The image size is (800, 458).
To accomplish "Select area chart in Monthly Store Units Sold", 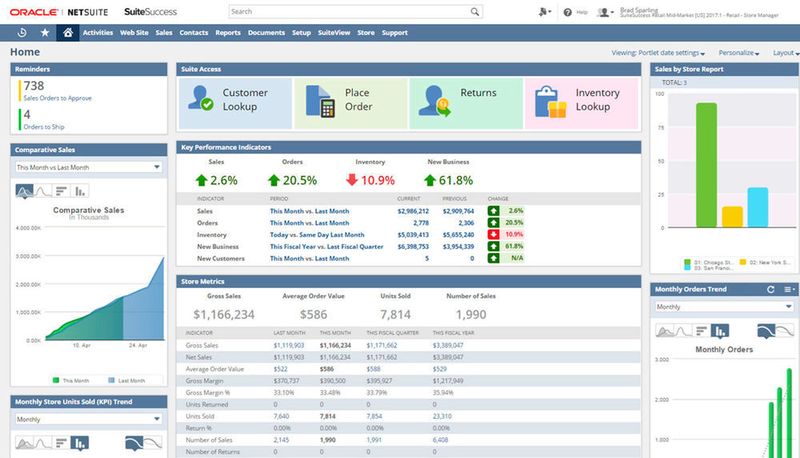I will coord(24,443).
